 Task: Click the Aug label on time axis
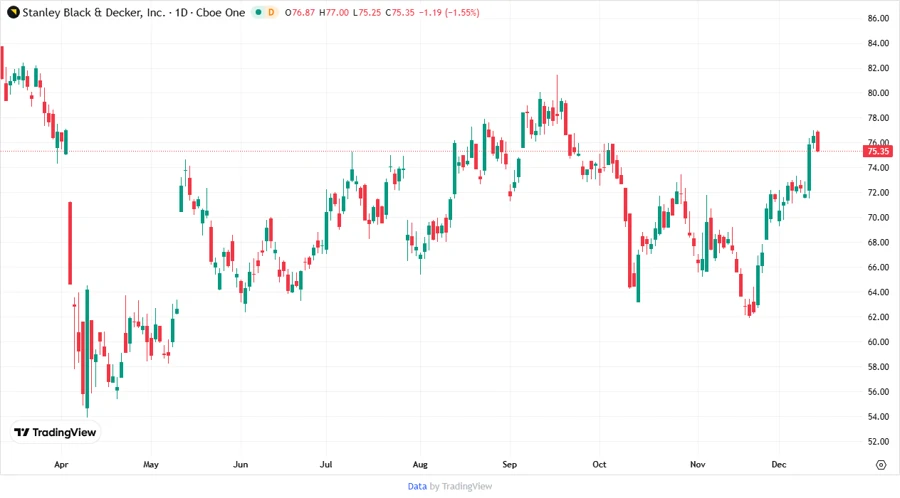click(x=420, y=464)
